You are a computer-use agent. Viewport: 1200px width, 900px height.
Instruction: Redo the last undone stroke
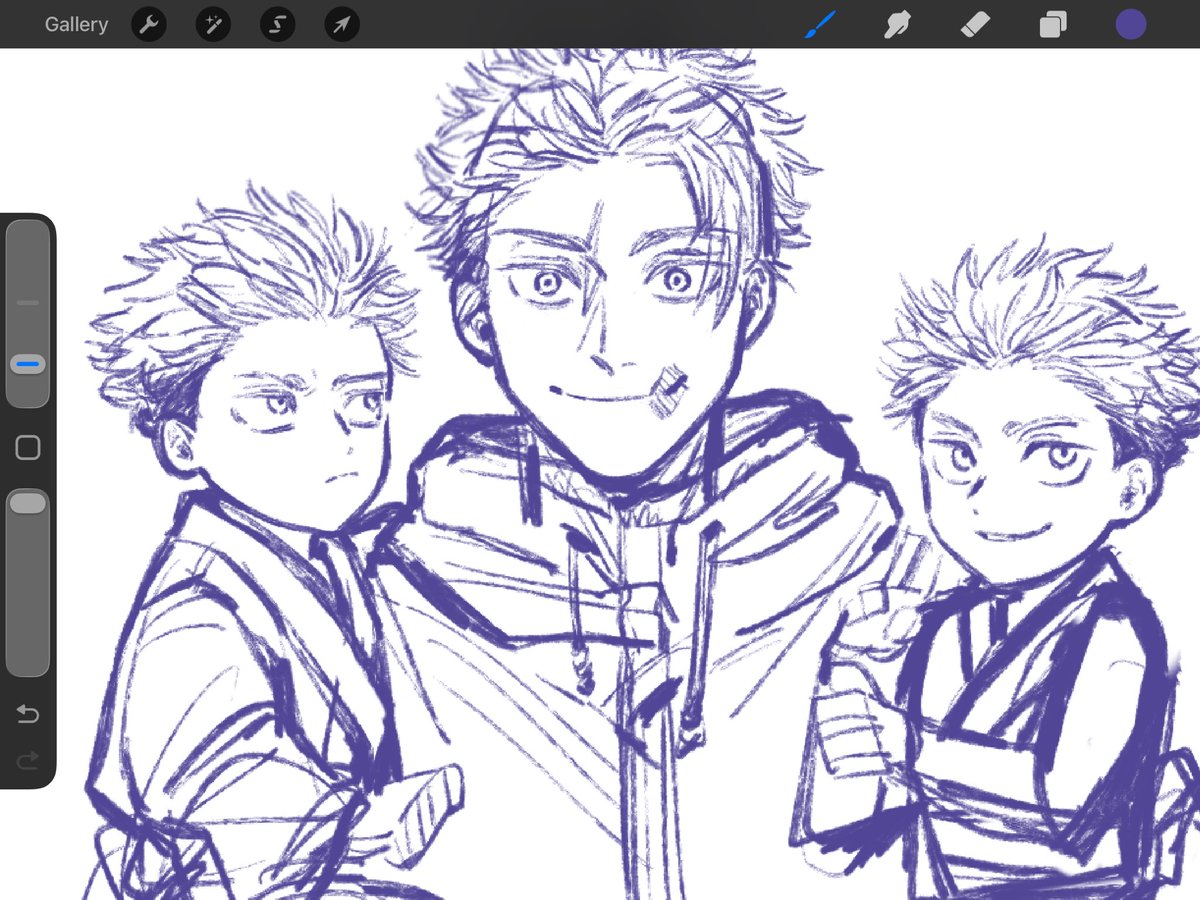coord(28,760)
